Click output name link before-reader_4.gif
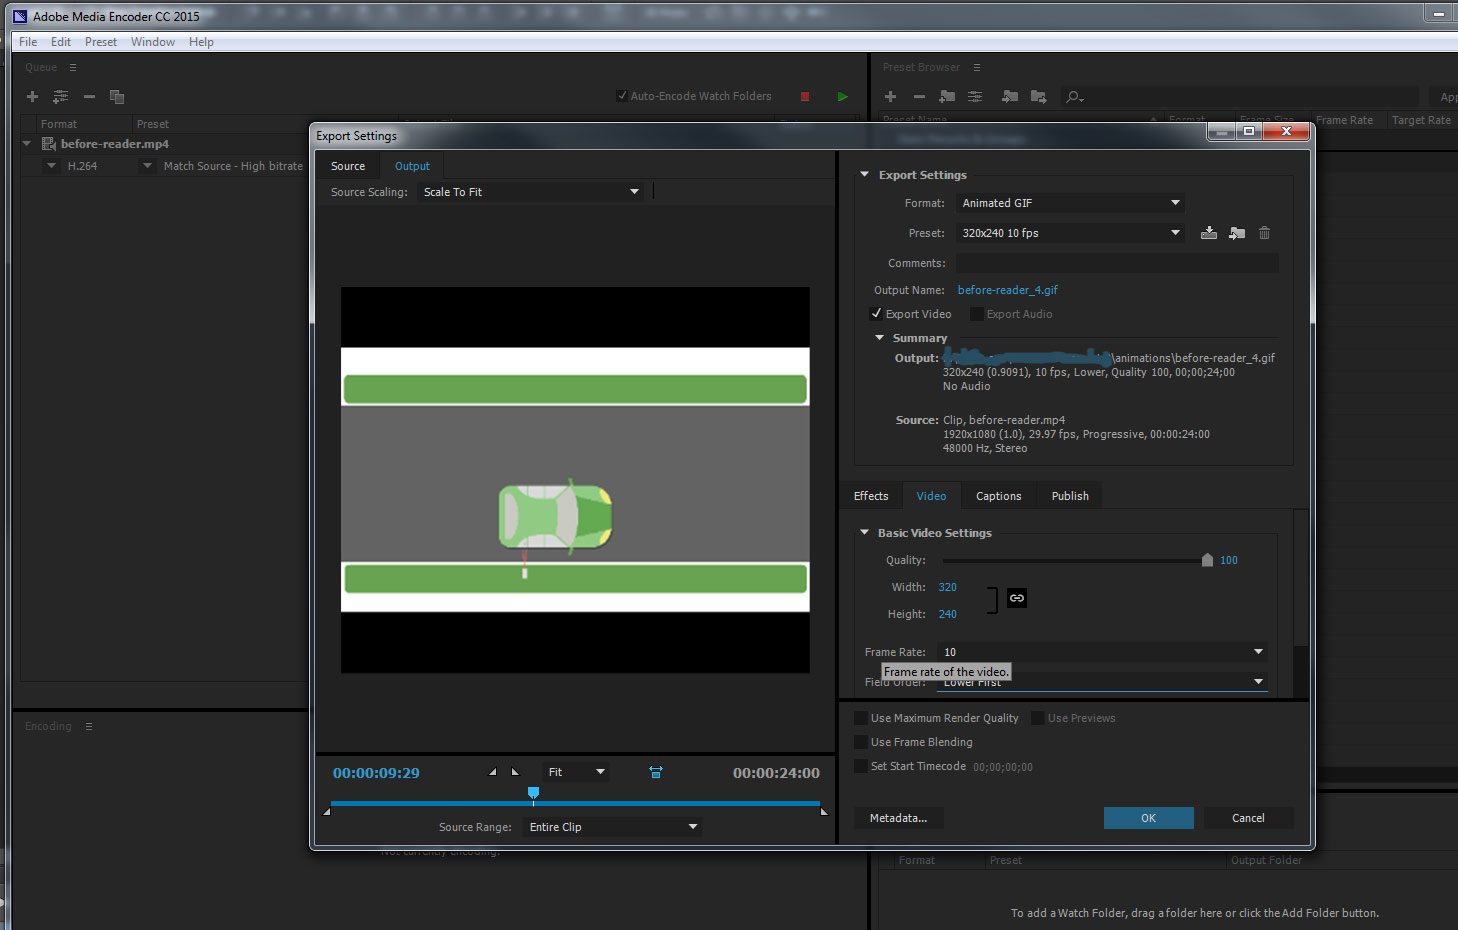 coord(1008,290)
